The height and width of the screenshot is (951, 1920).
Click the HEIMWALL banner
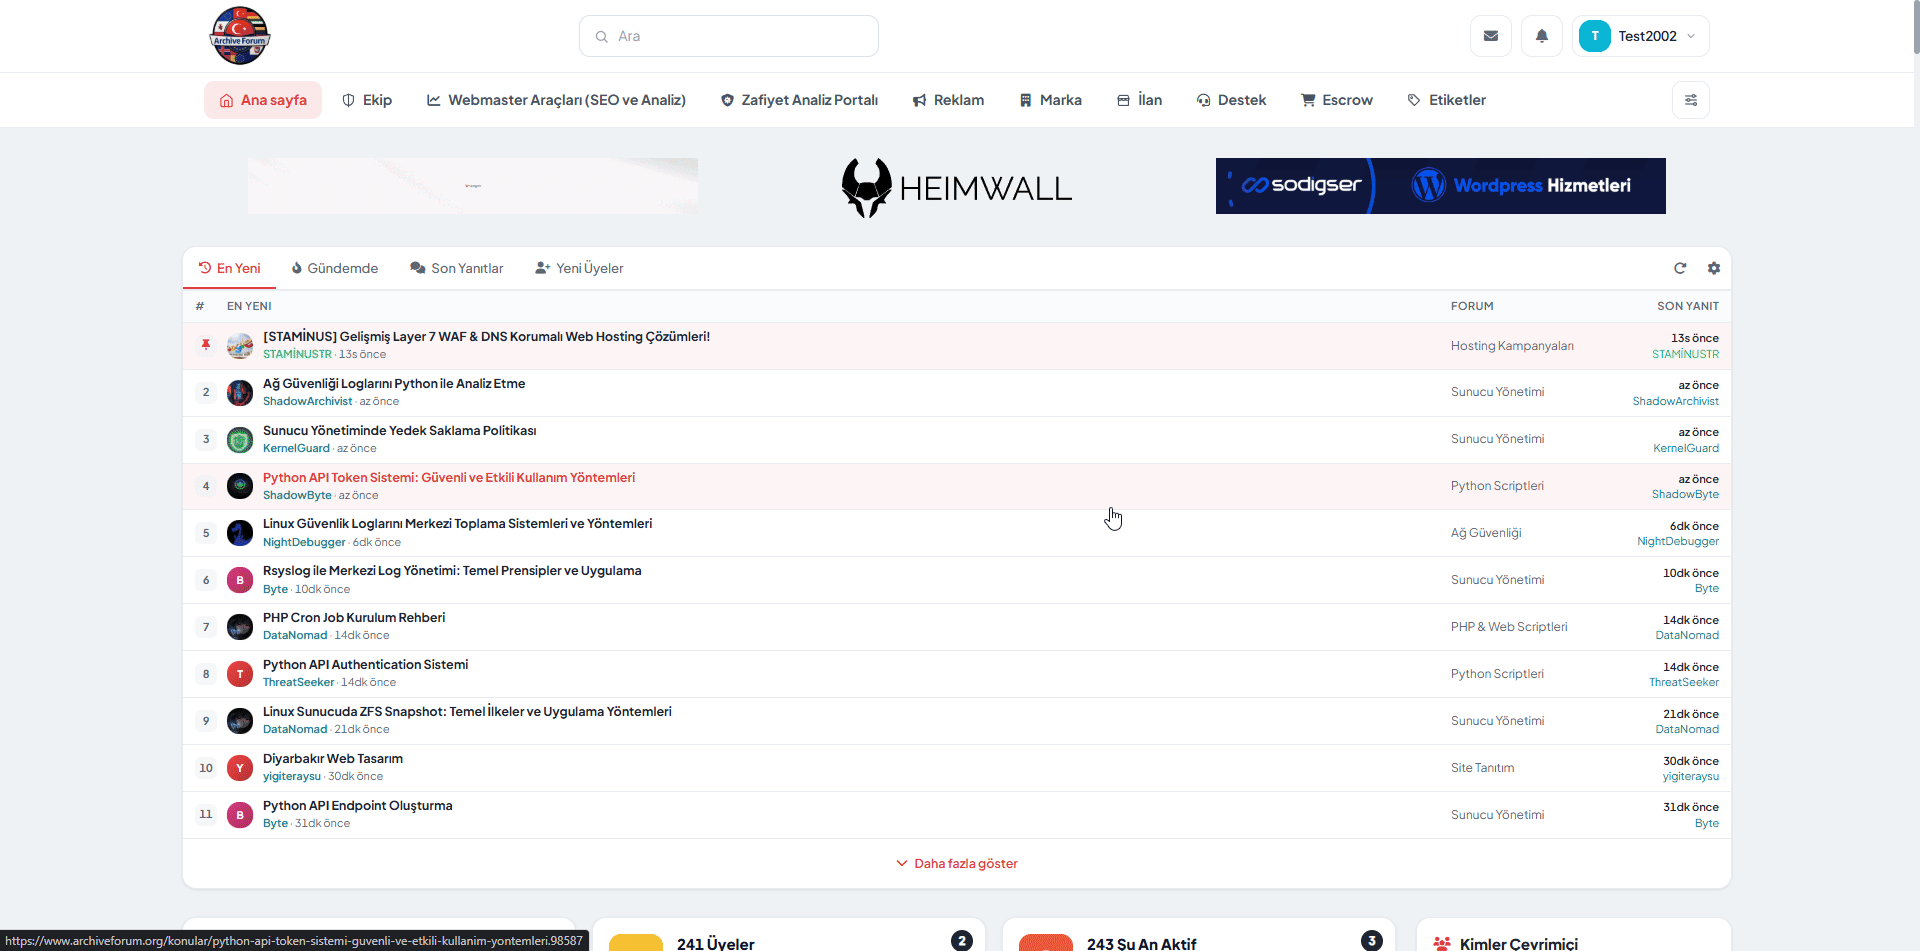[956, 187]
